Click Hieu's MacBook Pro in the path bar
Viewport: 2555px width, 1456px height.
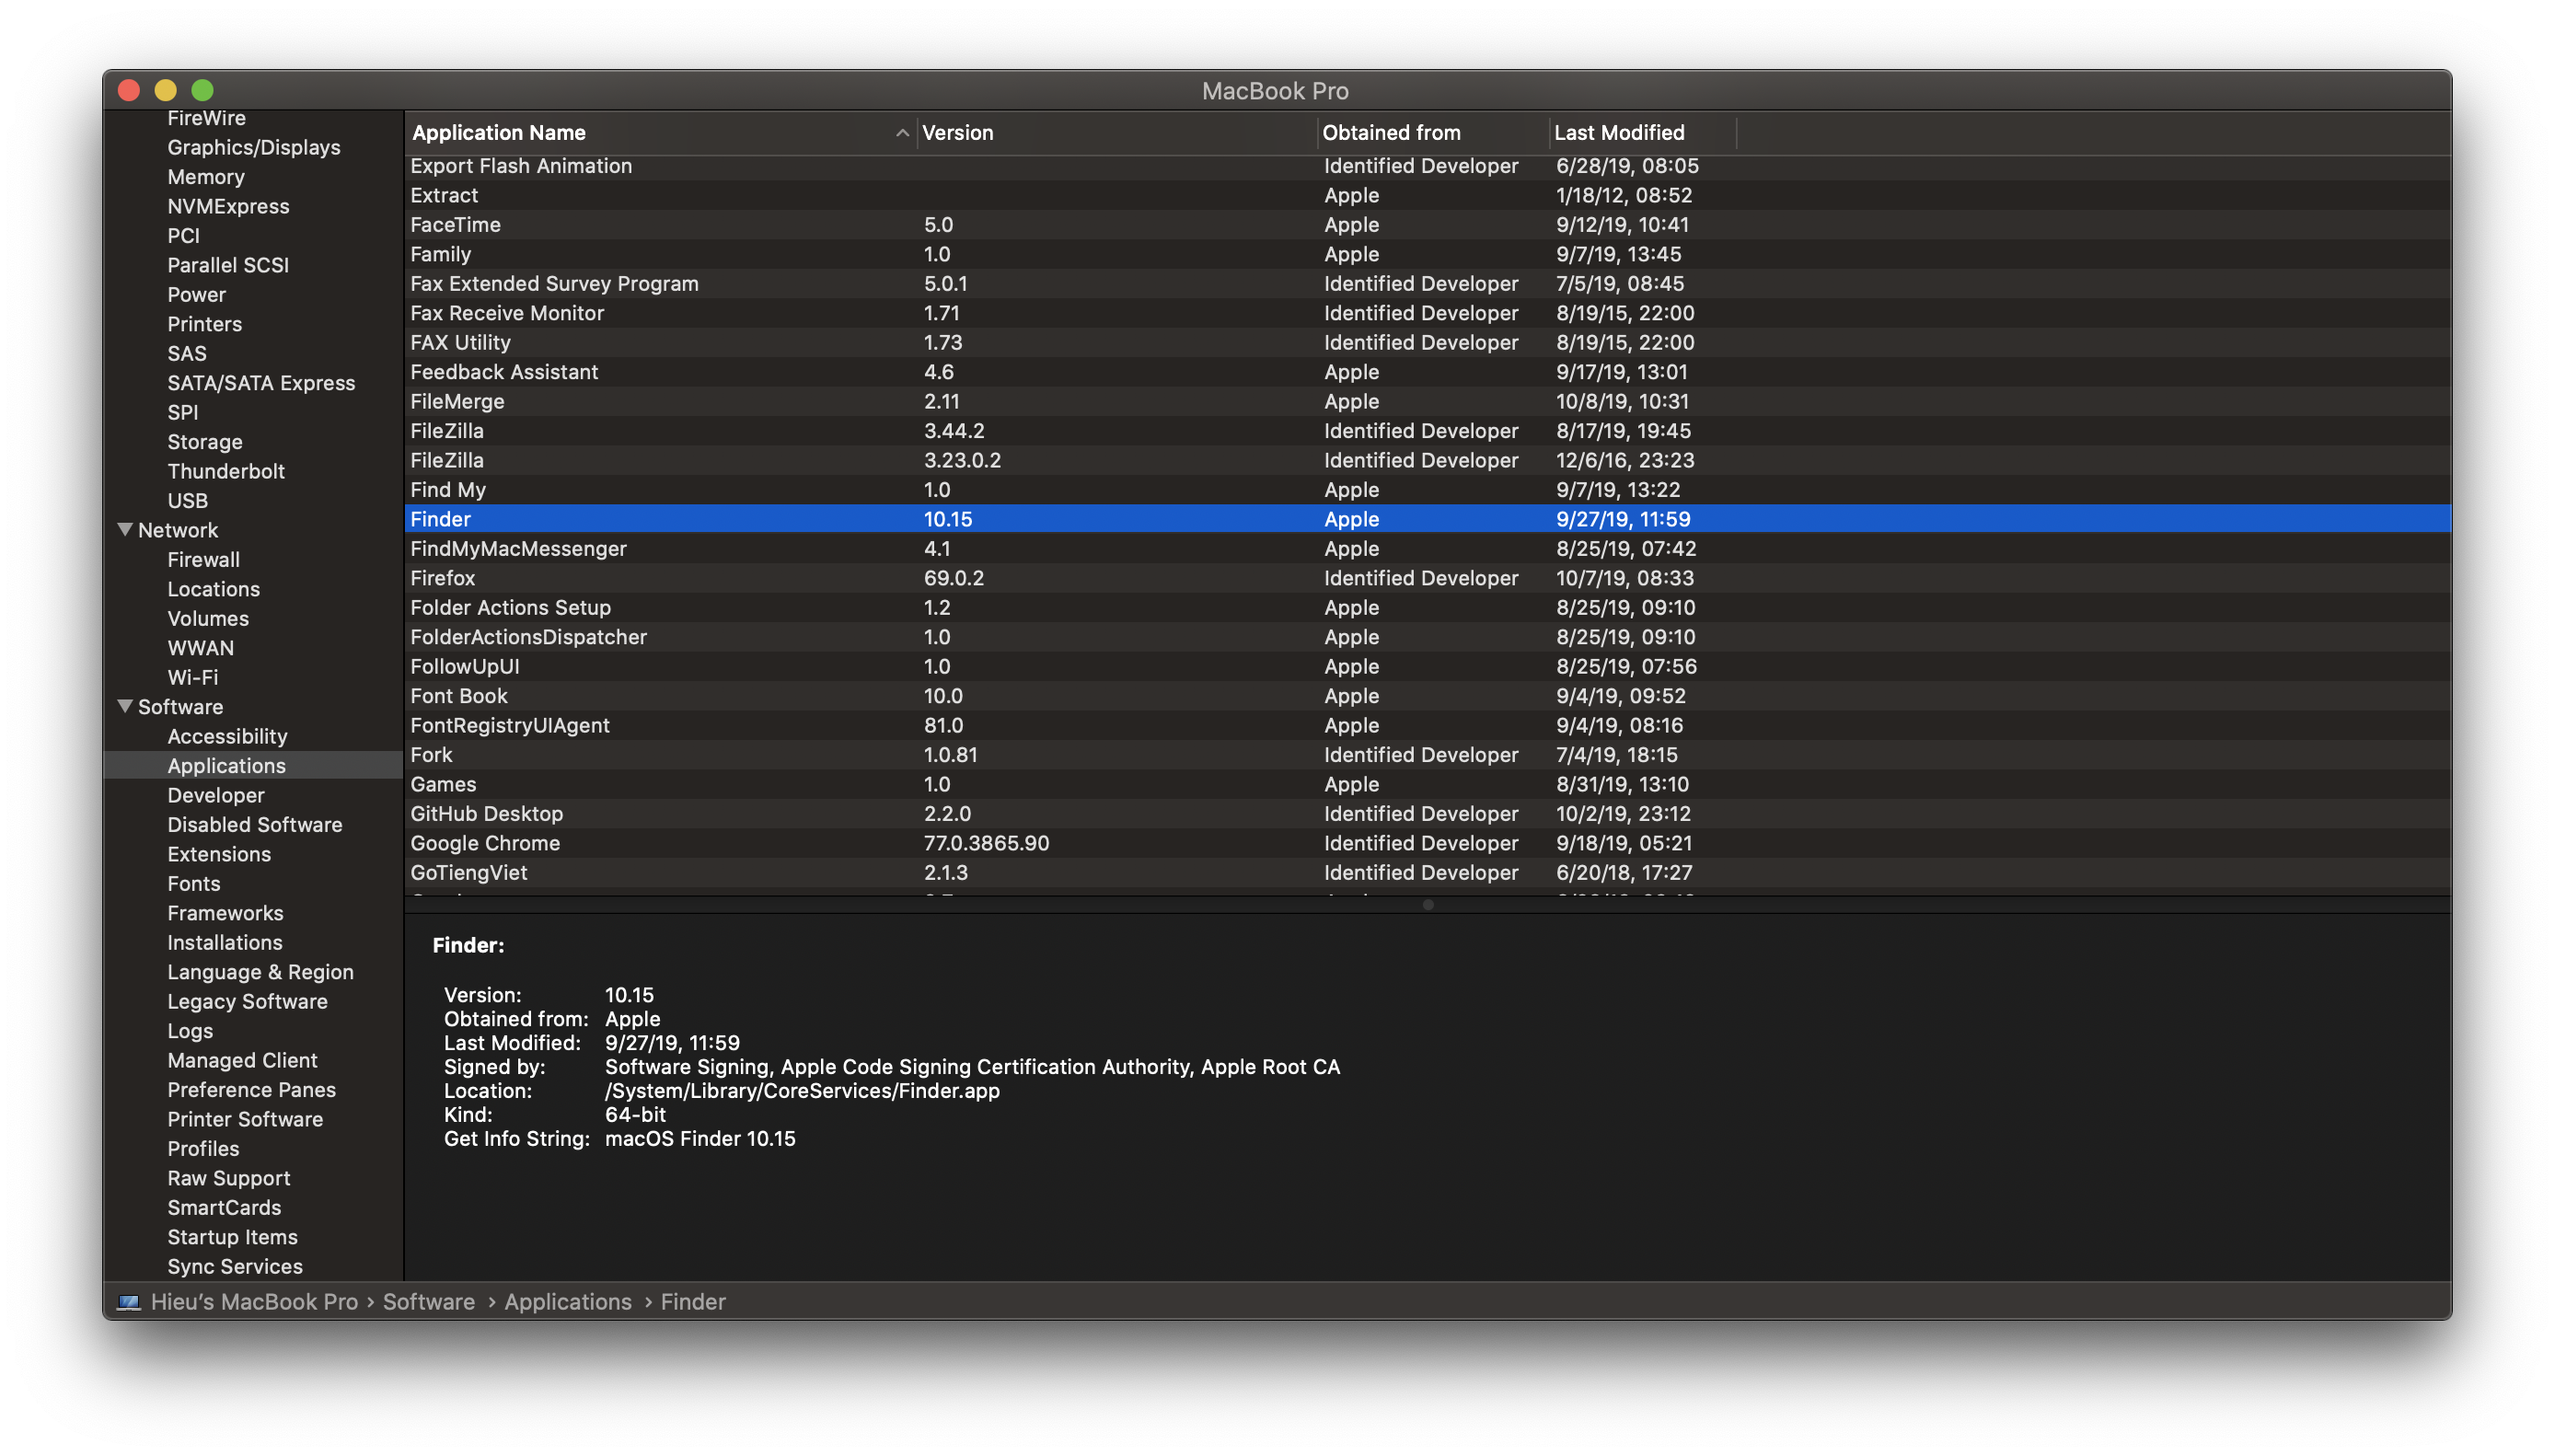(x=254, y=1301)
